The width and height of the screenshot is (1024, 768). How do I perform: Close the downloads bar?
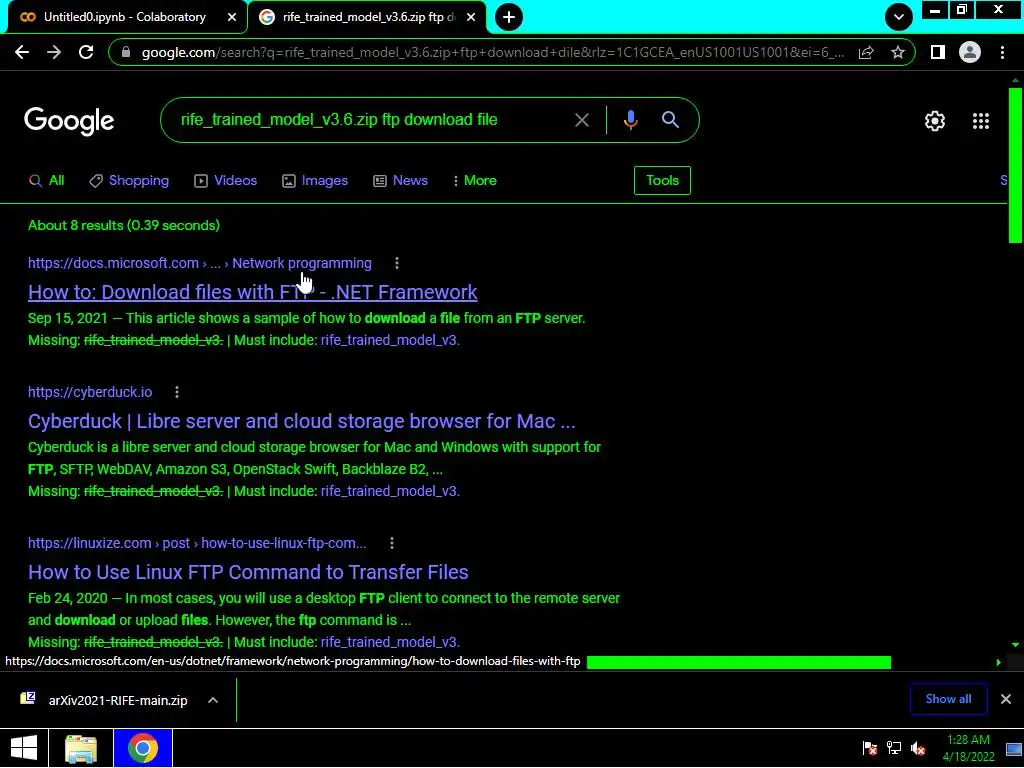1006,699
